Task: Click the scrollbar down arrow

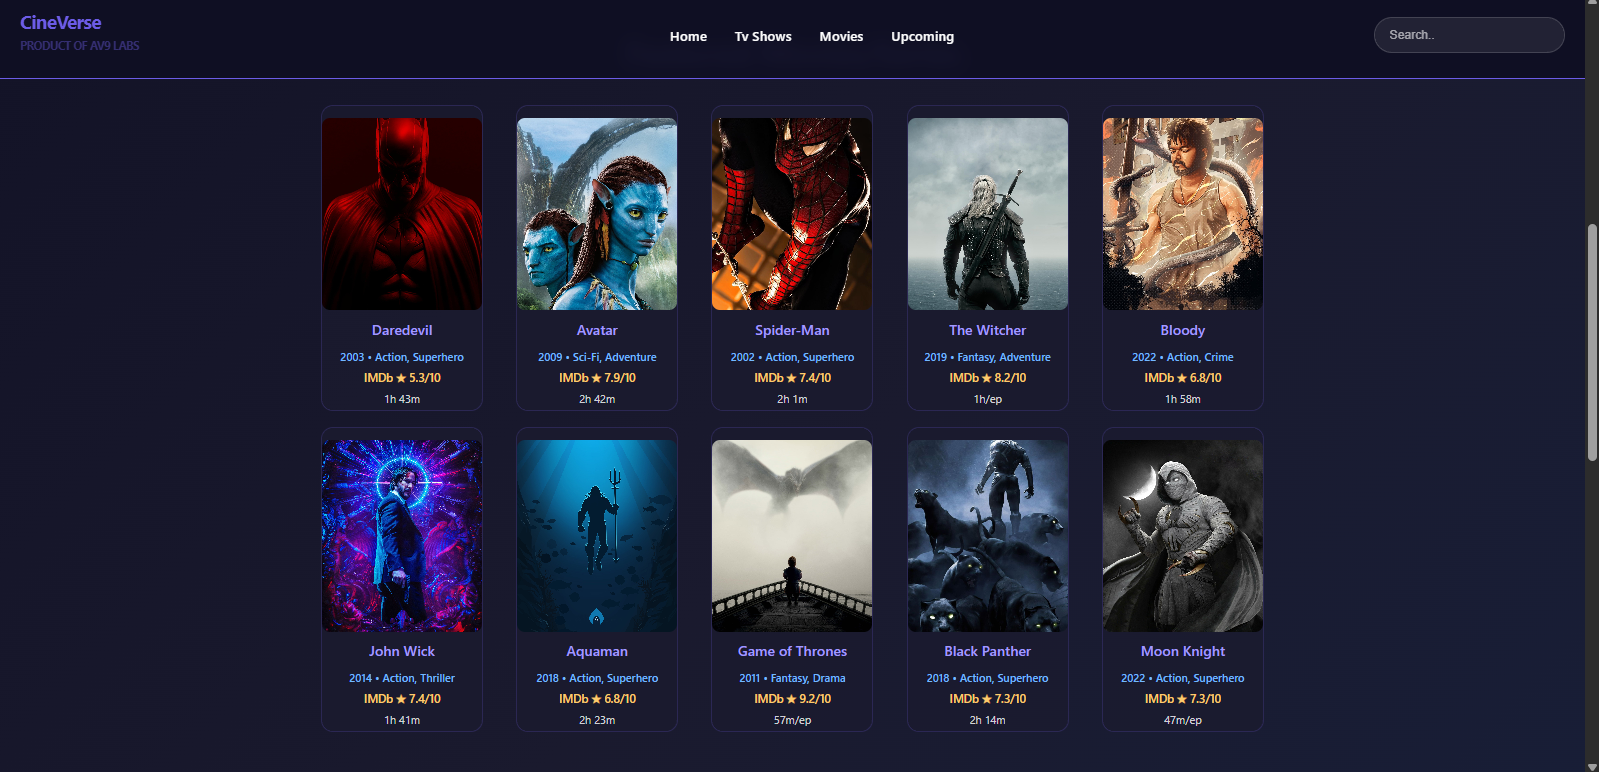Action: tap(1592, 766)
